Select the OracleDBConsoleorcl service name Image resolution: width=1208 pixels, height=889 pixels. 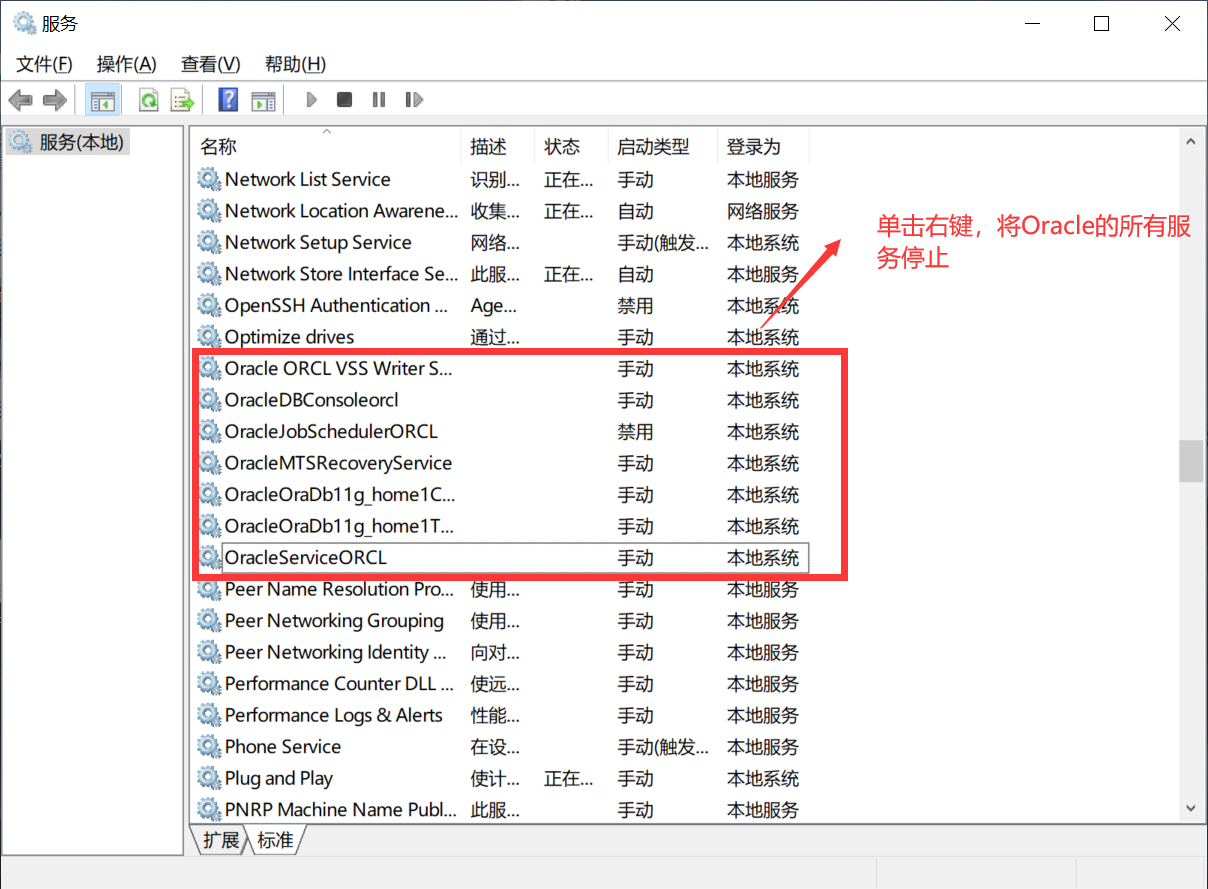pos(312,400)
